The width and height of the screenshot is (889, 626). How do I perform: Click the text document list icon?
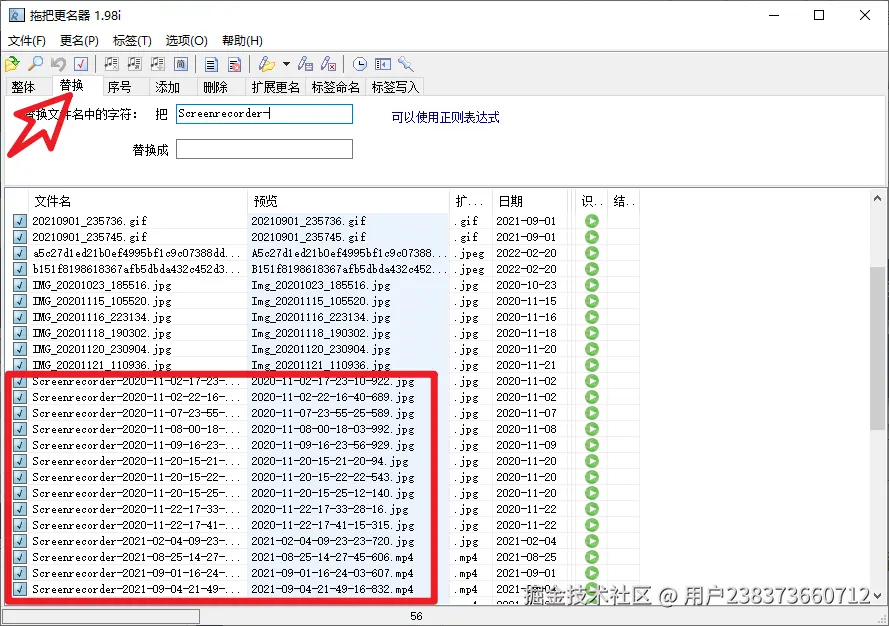pyautogui.click(x=211, y=64)
